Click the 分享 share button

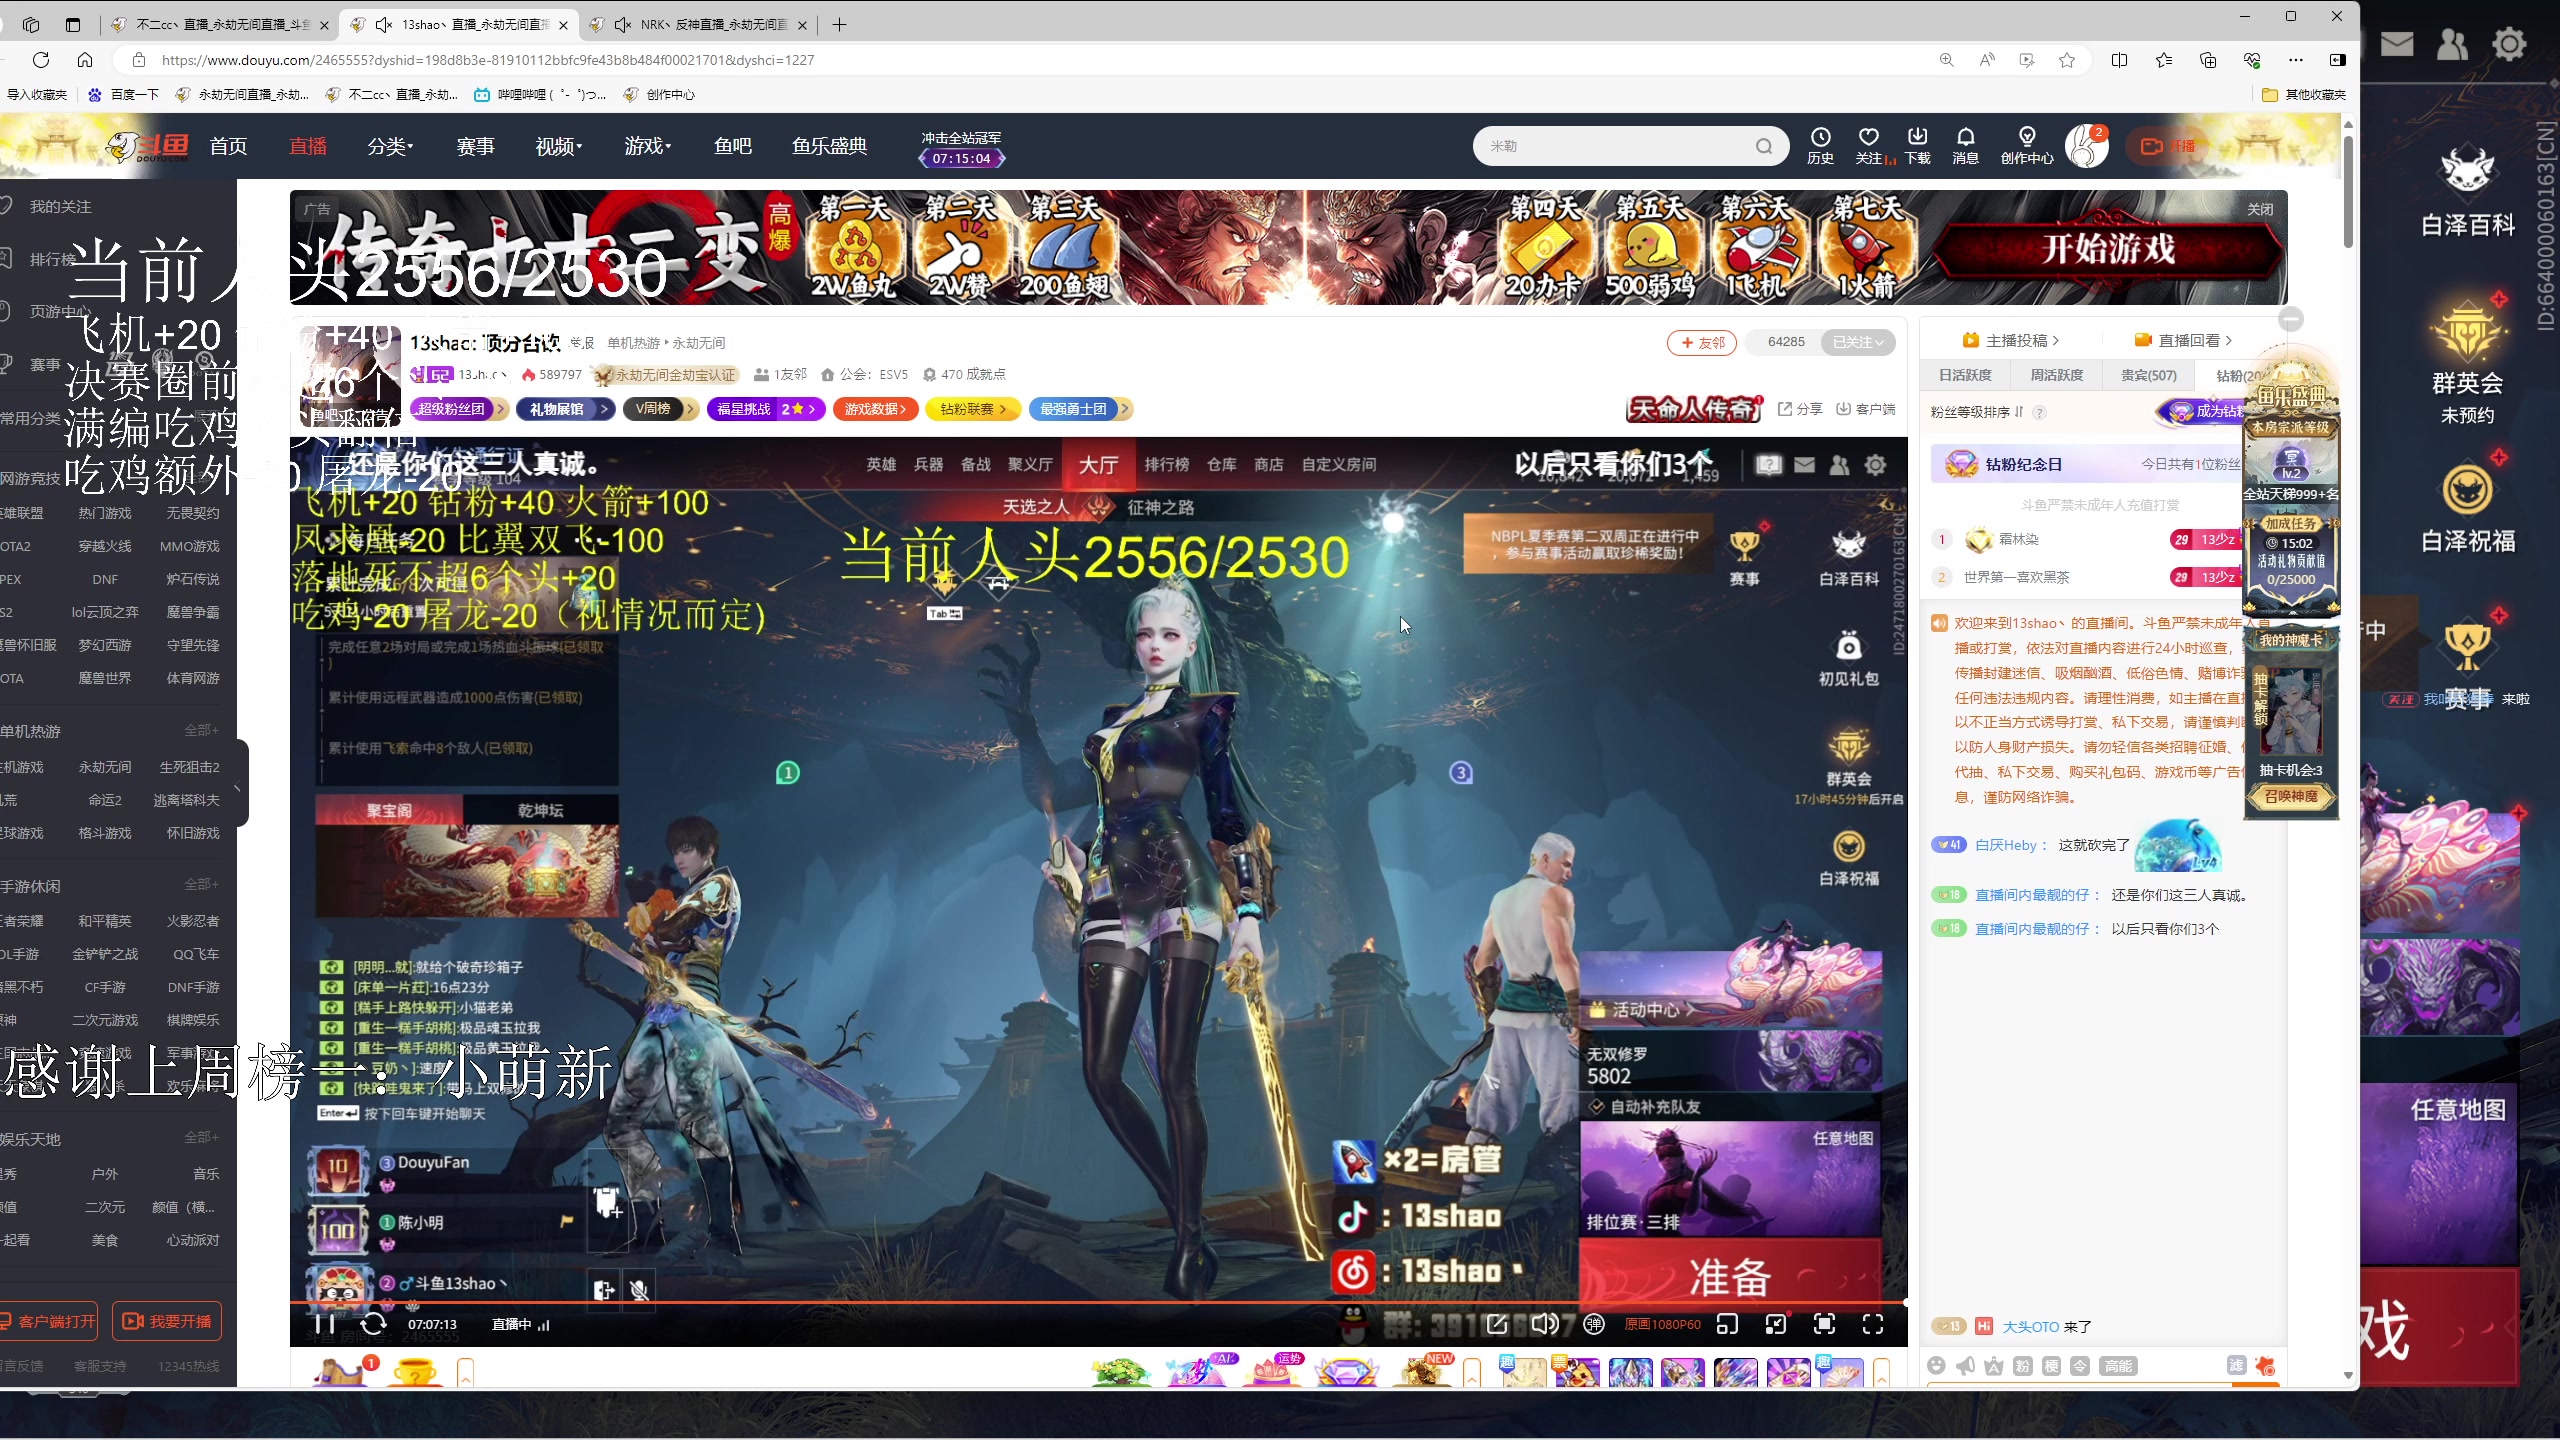pos(1800,409)
